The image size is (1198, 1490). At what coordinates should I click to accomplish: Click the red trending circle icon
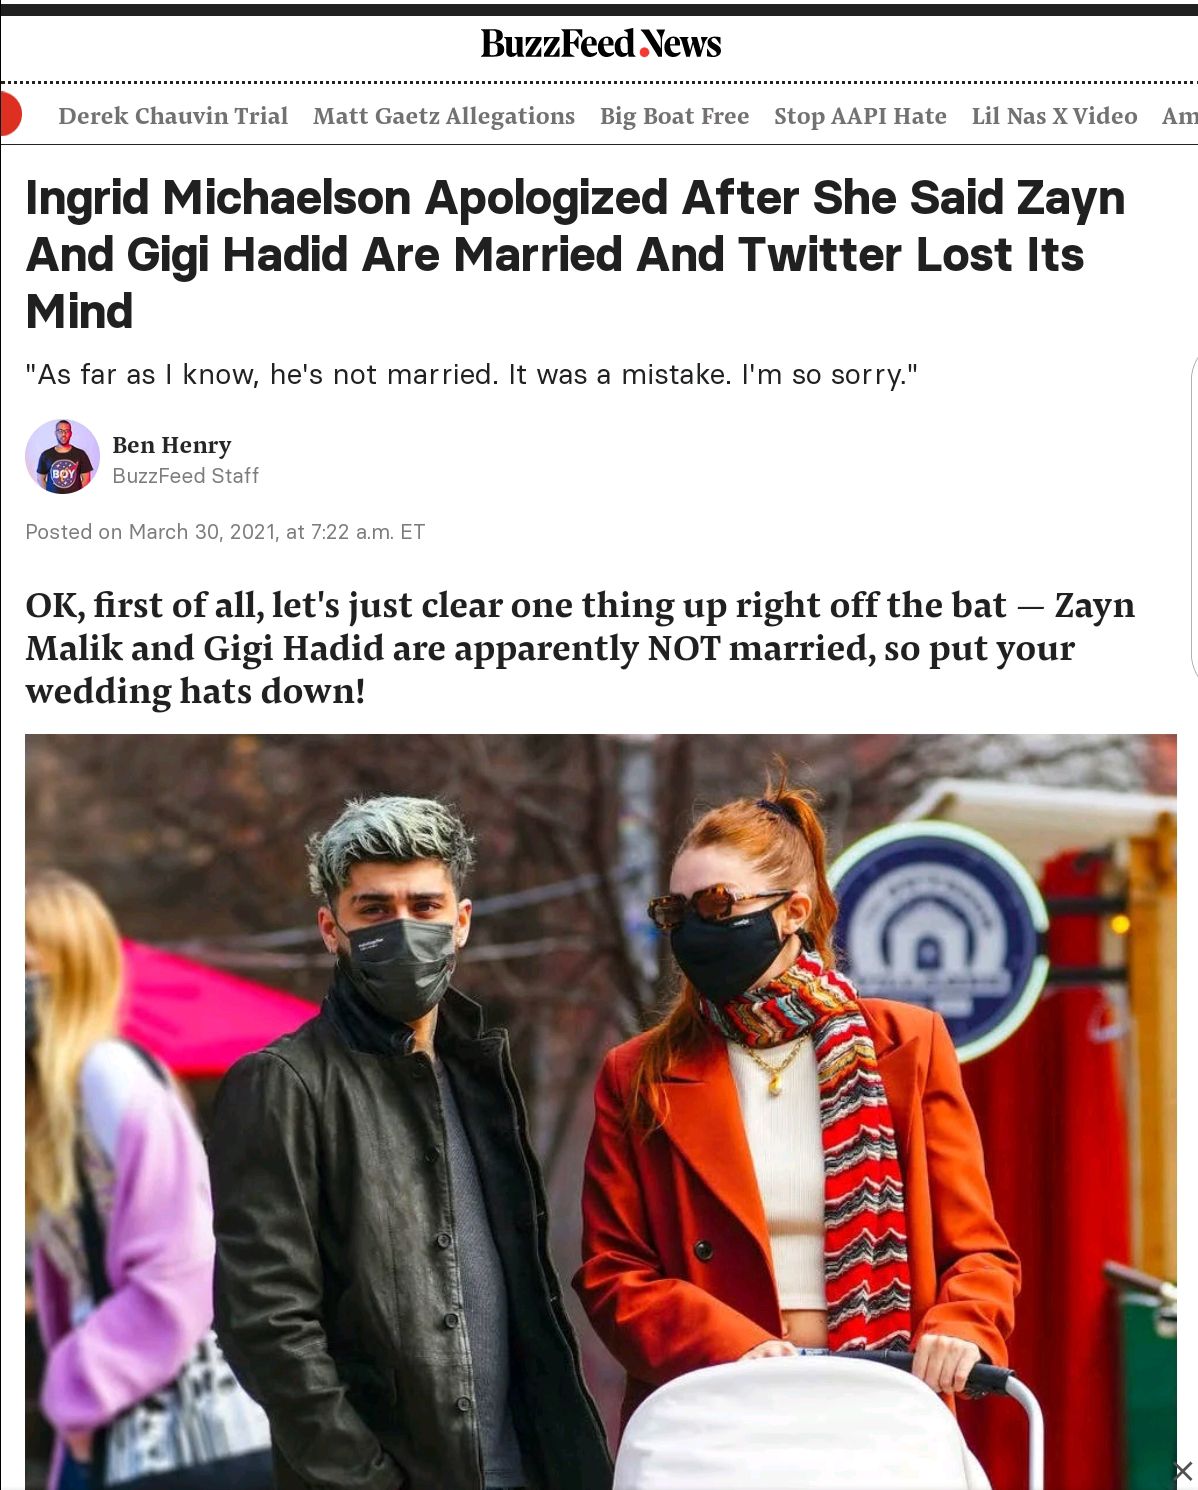10,114
